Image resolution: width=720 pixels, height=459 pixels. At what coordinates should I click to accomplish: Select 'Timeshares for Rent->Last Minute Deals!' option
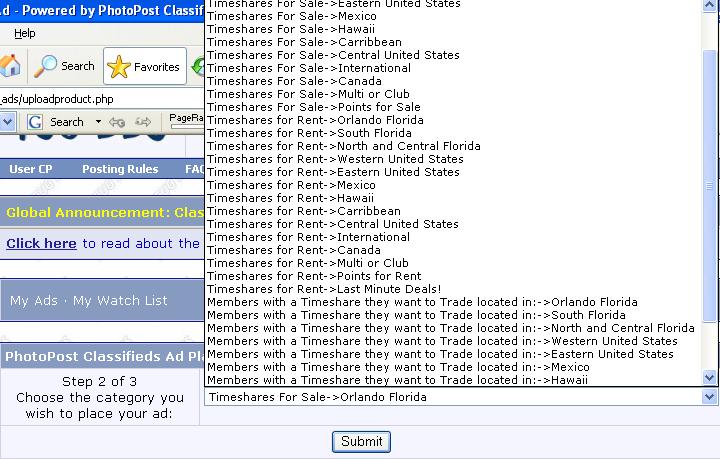[324, 289]
